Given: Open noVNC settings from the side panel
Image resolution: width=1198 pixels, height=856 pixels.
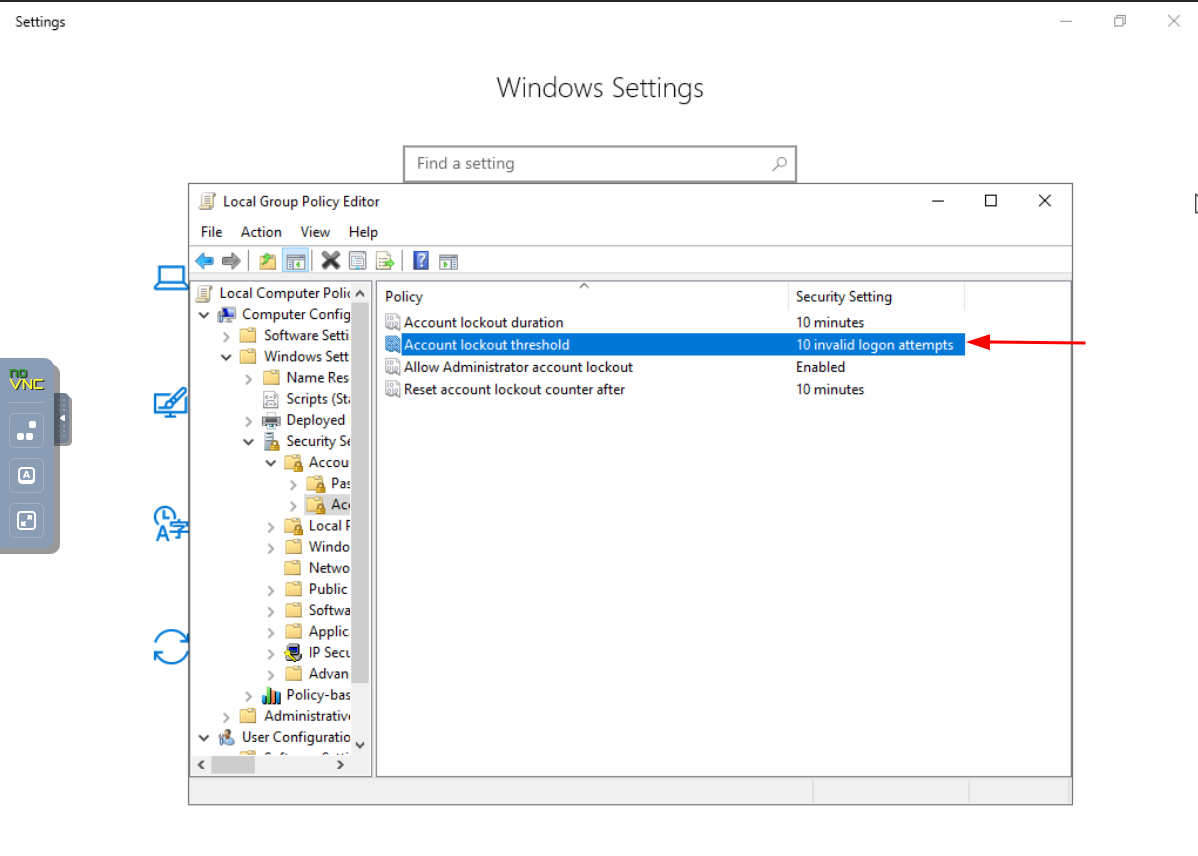Looking at the screenshot, I should [x=27, y=430].
